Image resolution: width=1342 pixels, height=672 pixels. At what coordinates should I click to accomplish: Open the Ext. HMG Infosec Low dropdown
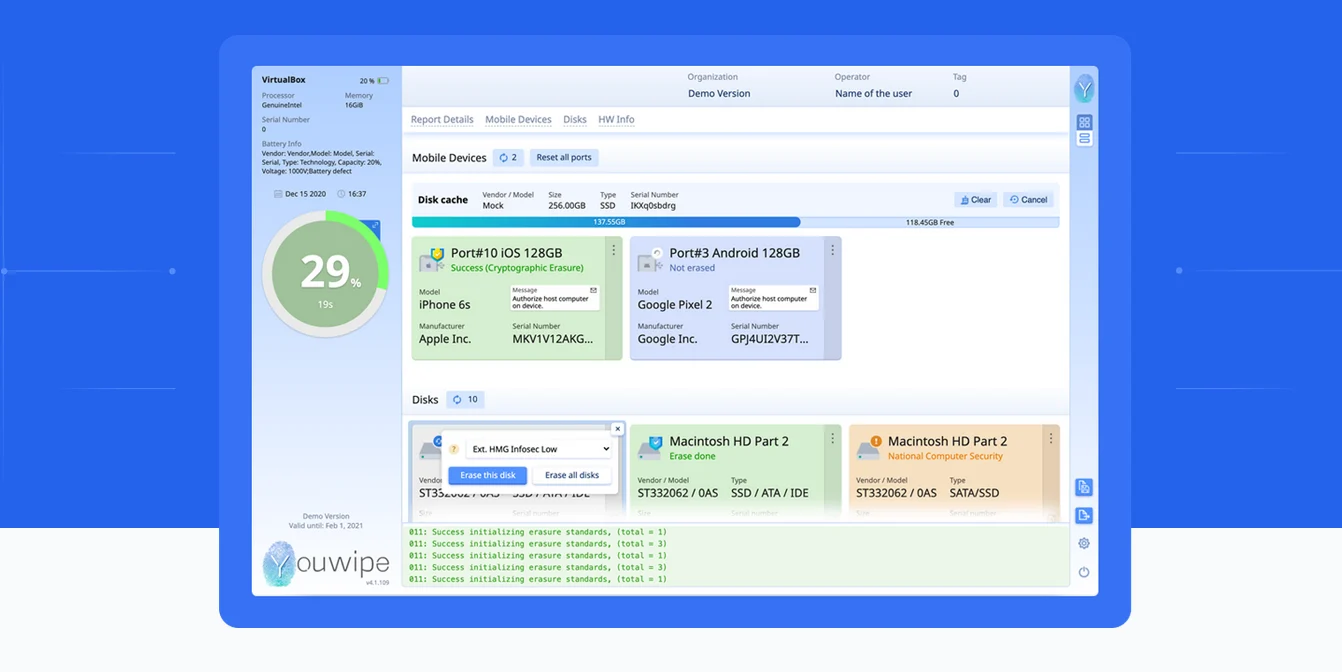[540, 450]
